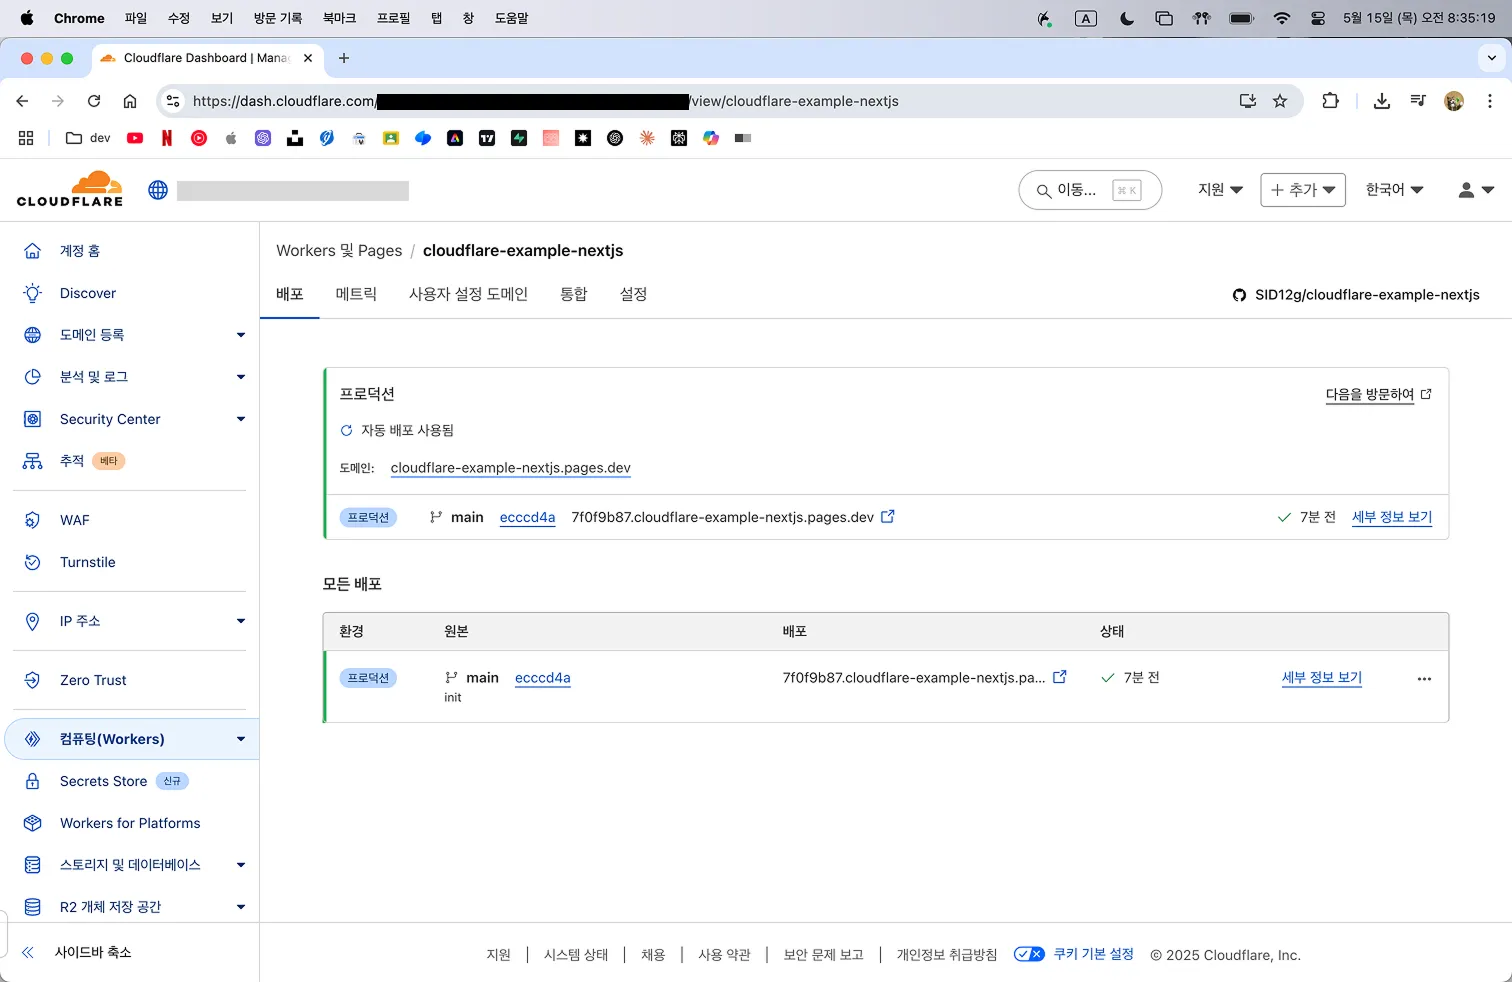Bookmark this page with the star icon
The height and width of the screenshot is (982, 1512).
(1280, 101)
